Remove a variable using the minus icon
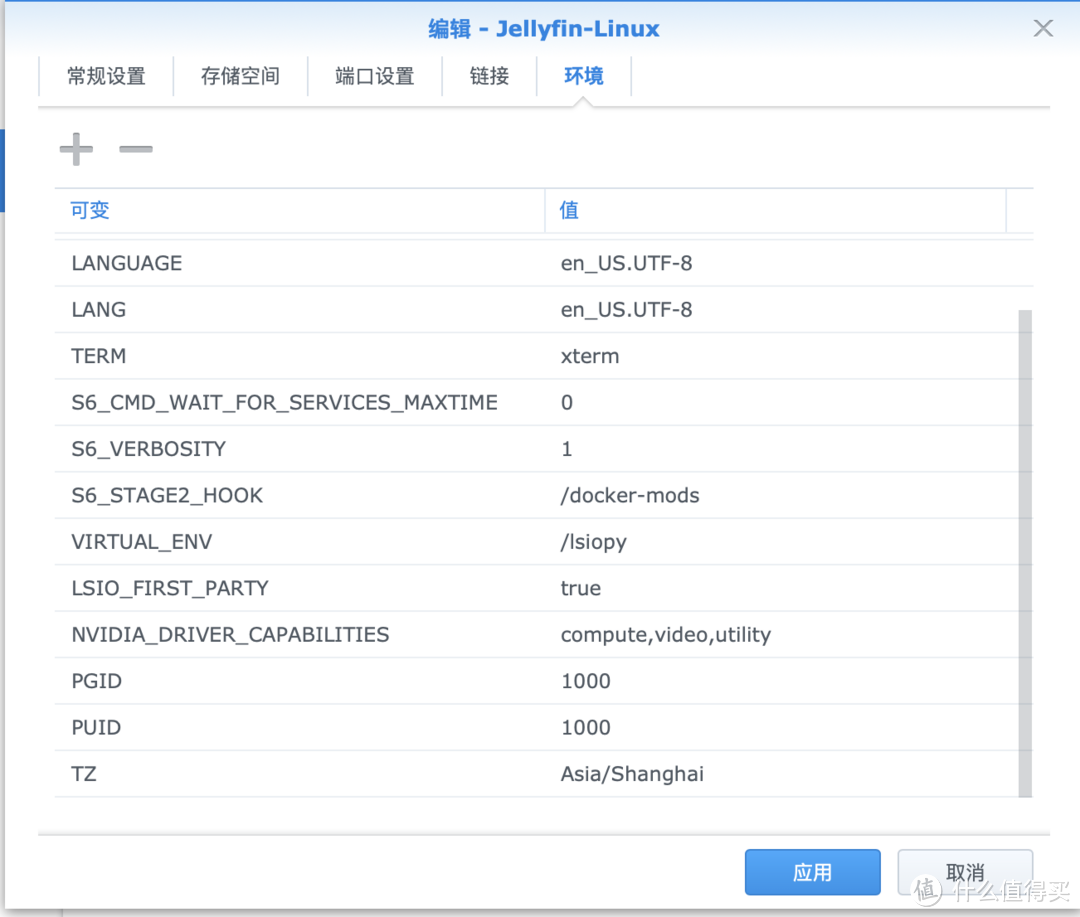The image size is (1080, 917). click(x=135, y=150)
